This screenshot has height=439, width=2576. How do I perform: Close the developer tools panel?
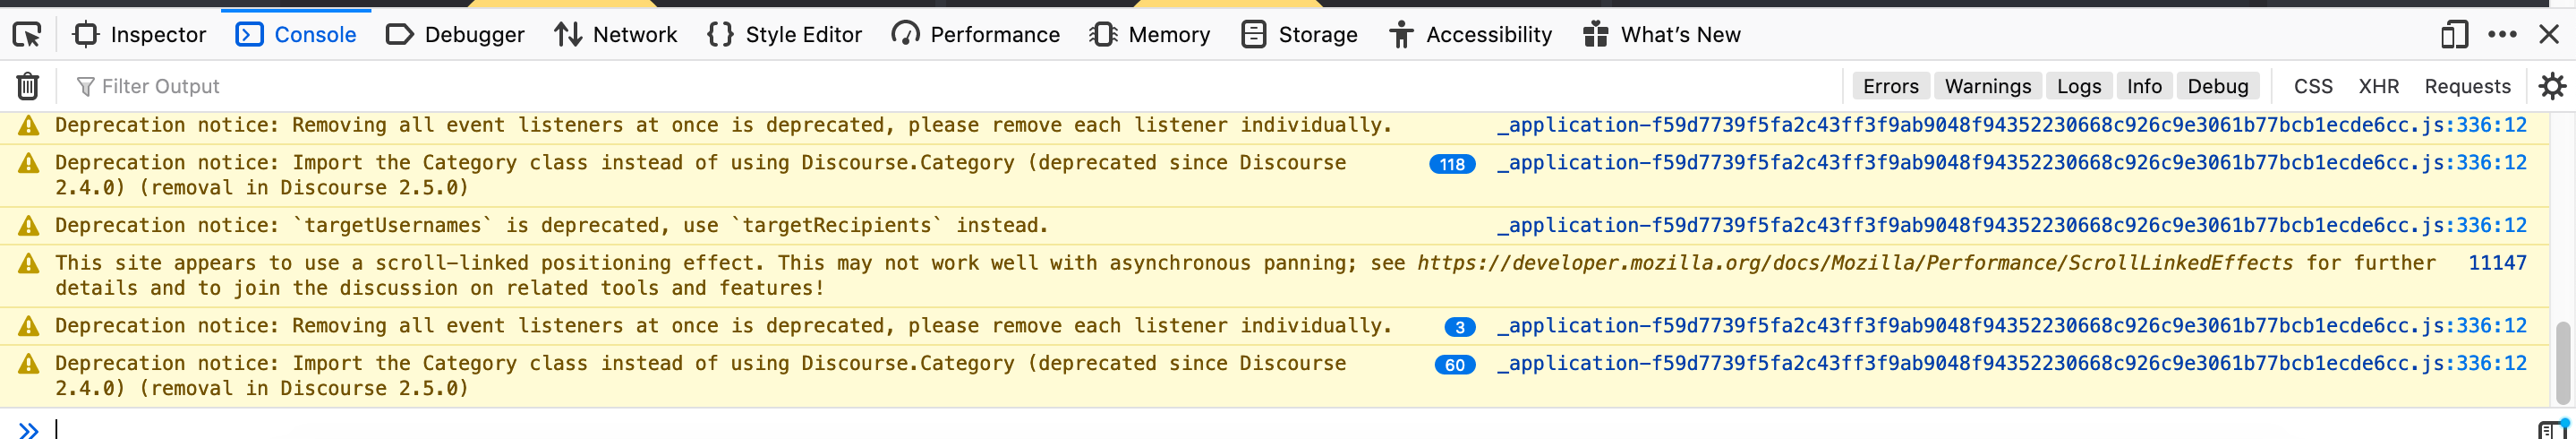(x=2549, y=35)
